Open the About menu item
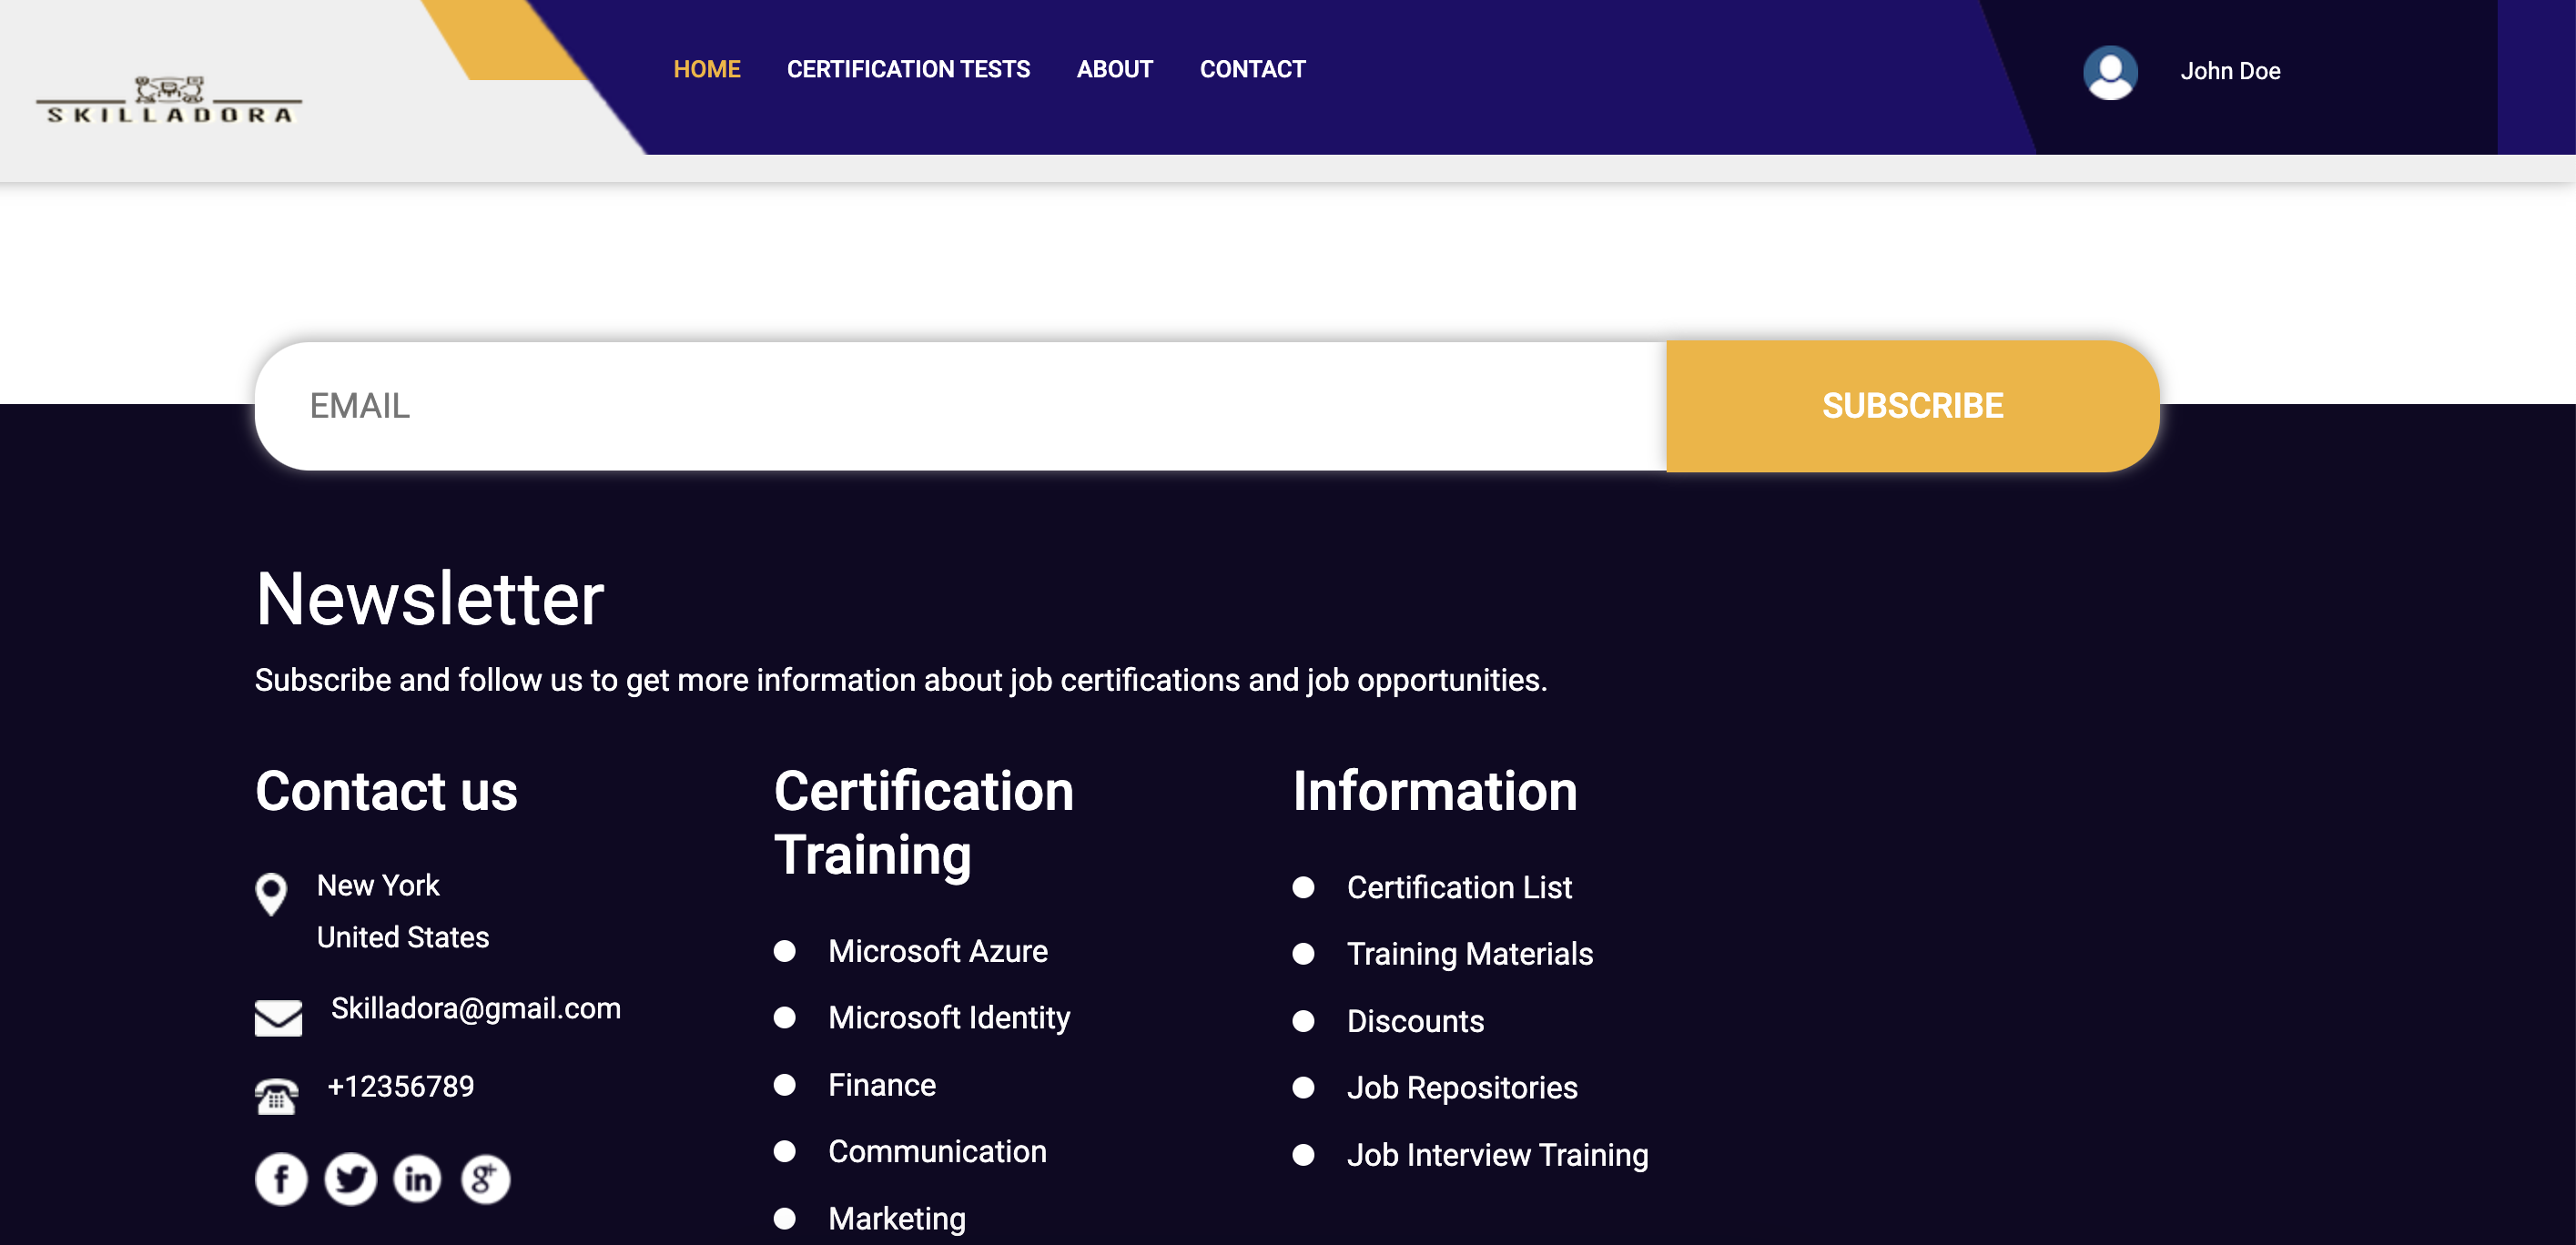This screenshot has width=2576, height=1245. (1114, 69)
